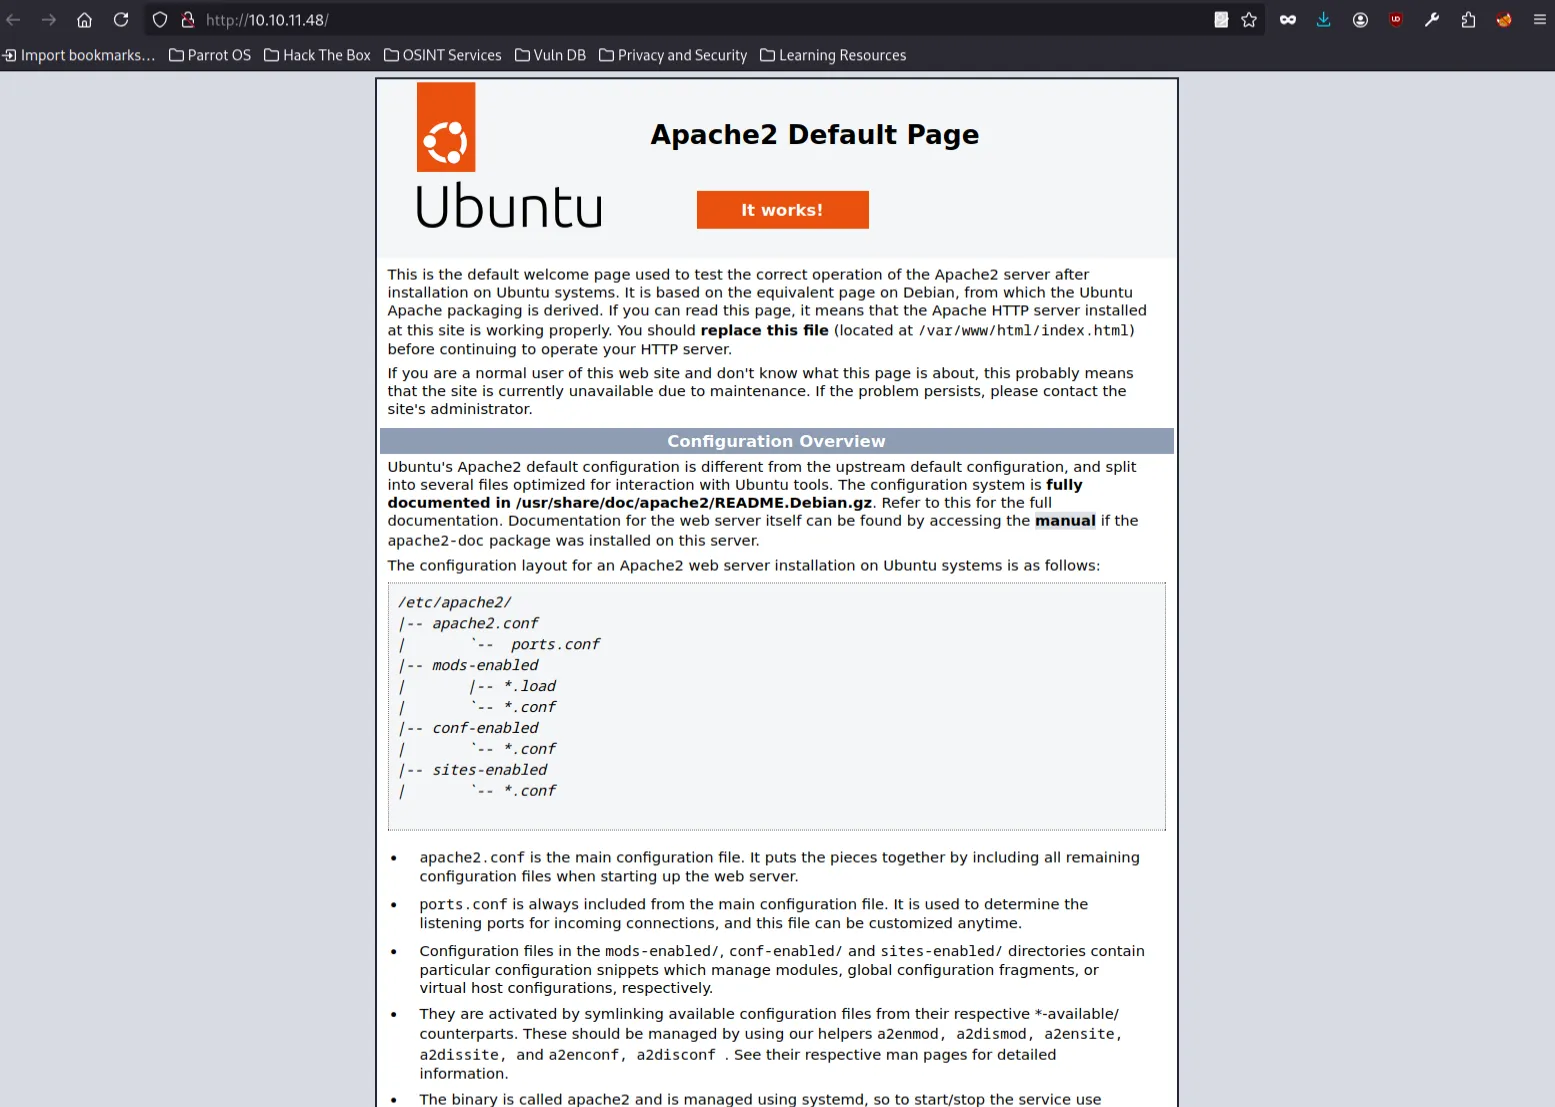Expand the Hack The Box bookmarks folder

pyautogui.click(x=317, y=55)
